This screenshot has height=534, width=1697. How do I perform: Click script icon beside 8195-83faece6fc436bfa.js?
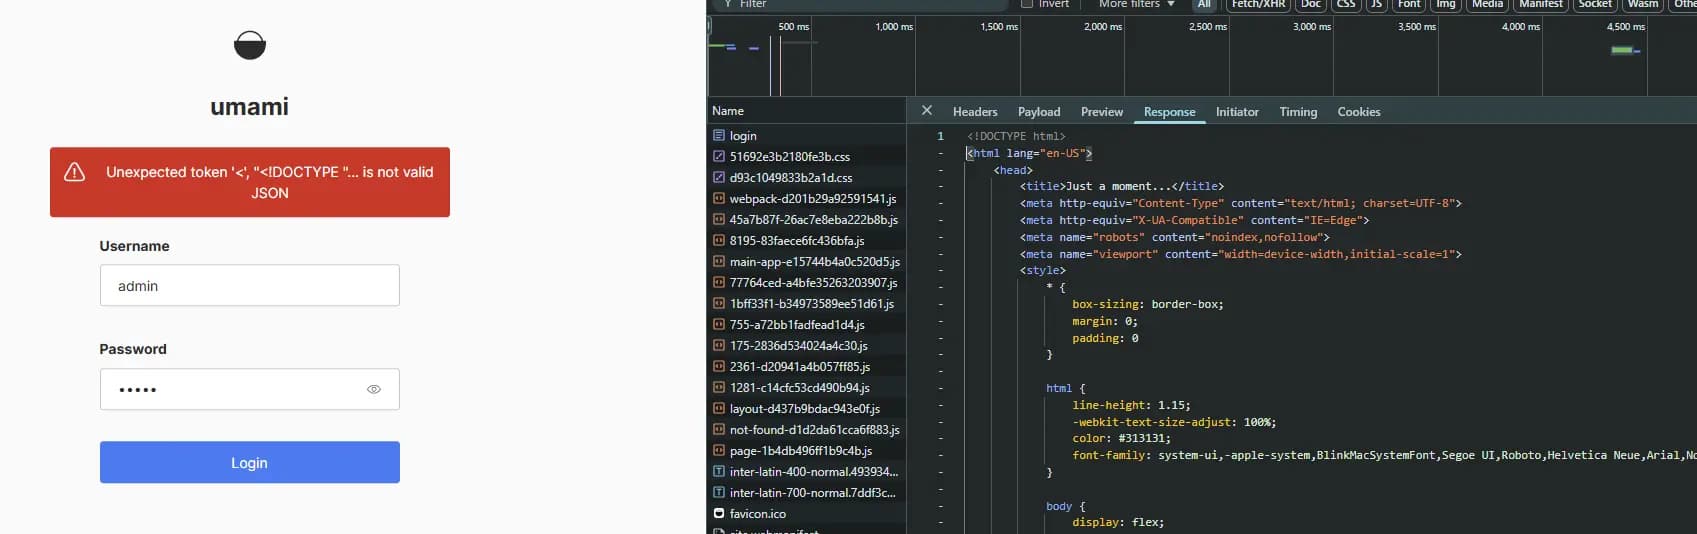point(718,240)
